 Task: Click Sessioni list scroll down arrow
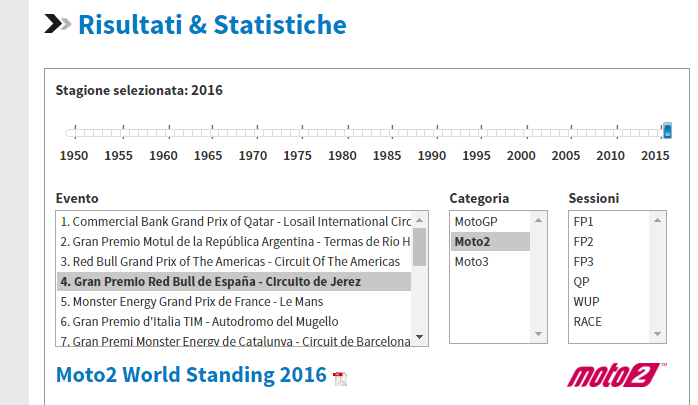tap(657, 334)
